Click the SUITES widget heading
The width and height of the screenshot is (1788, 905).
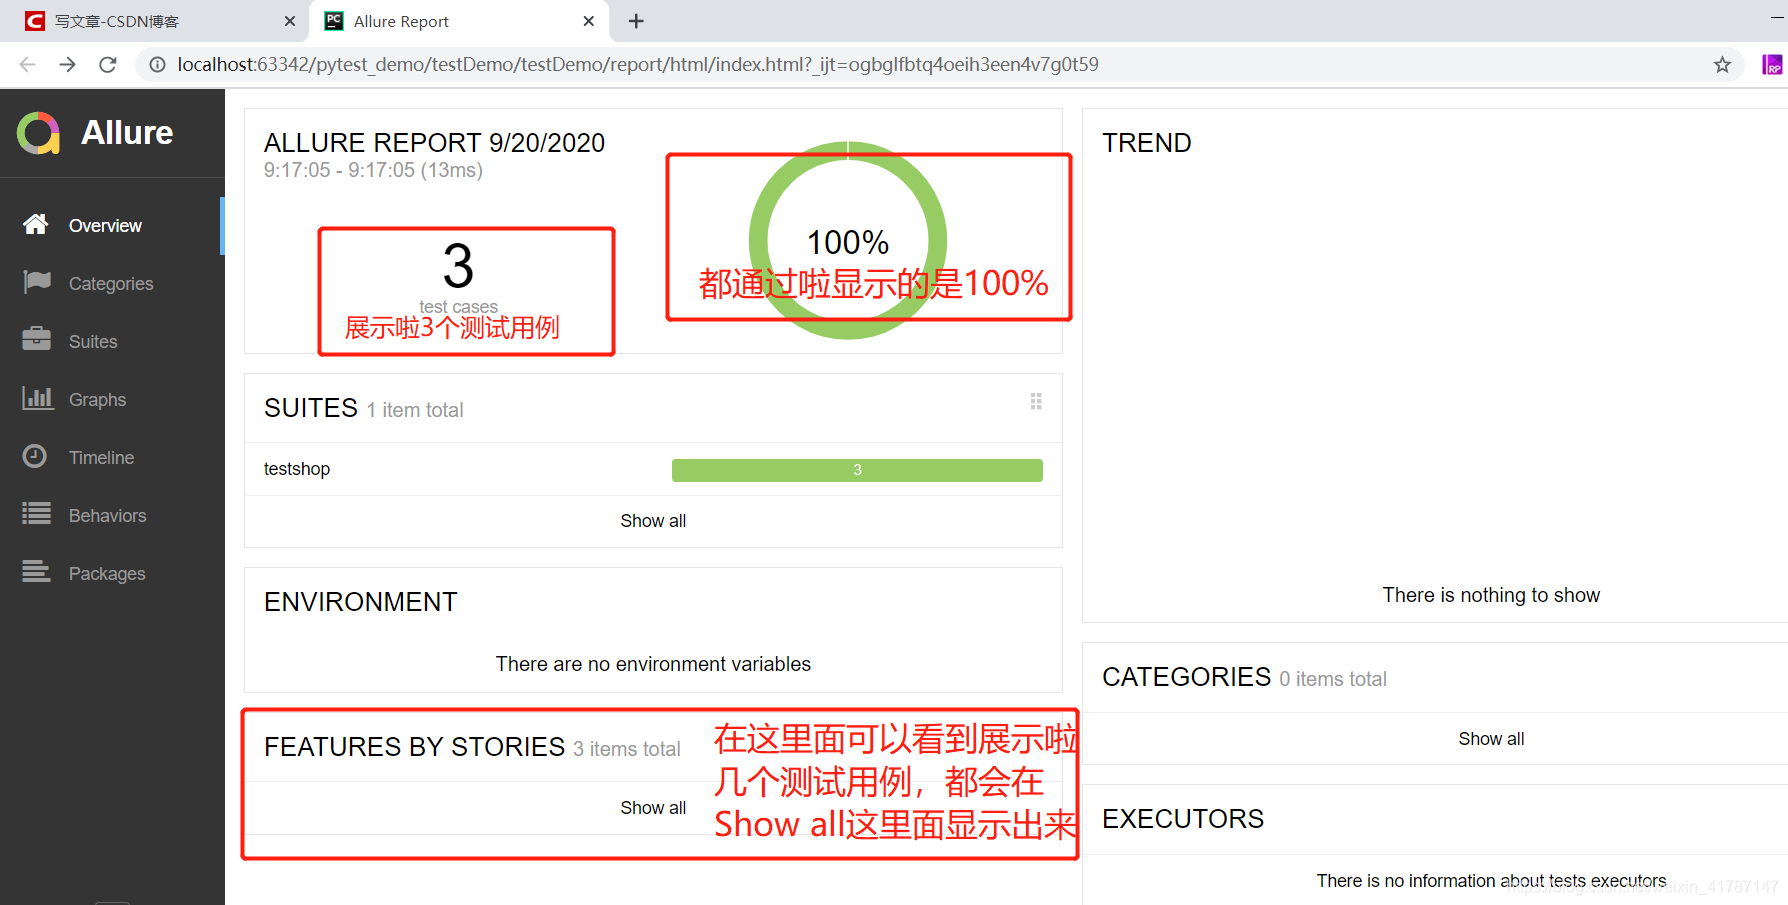311,408
